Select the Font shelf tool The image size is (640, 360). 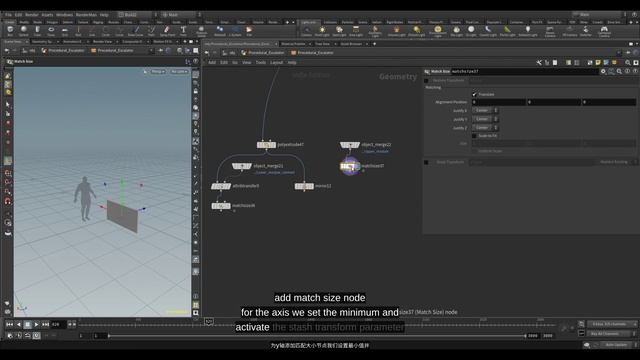[x=183, y=31]
